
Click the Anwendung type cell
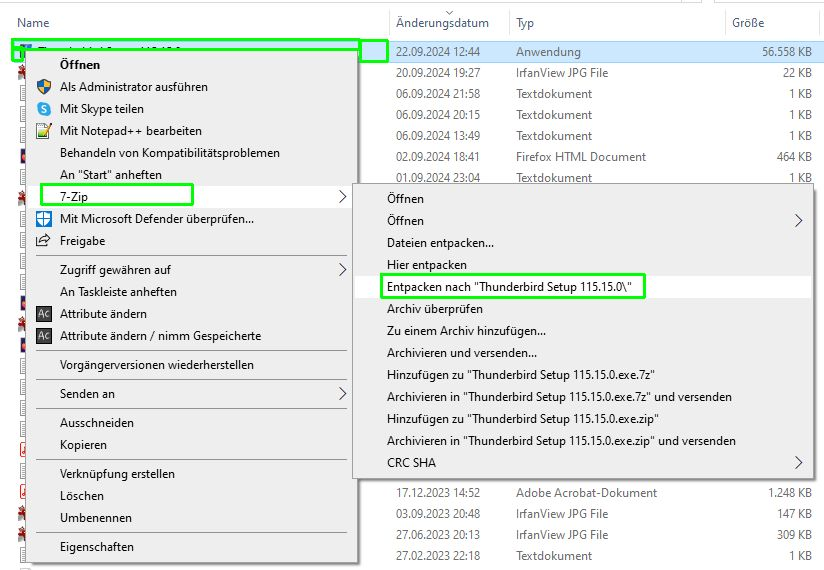coord(548,51)
